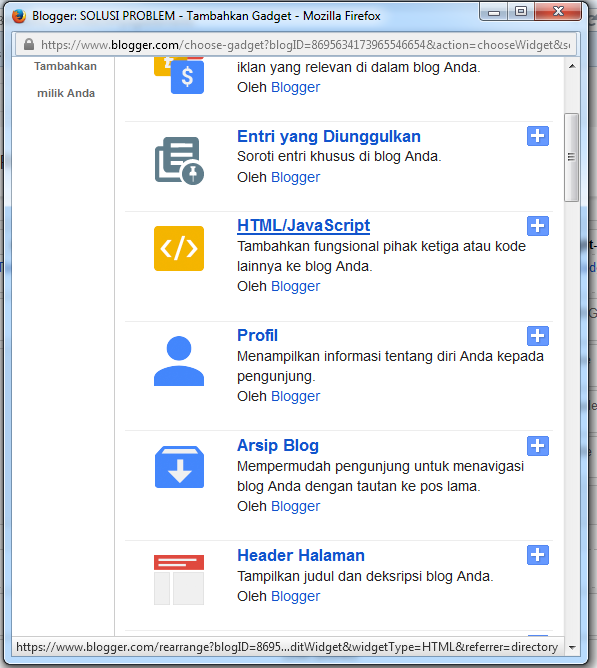Add the Arsip Blog gadget with plus button

click(537, 446)
